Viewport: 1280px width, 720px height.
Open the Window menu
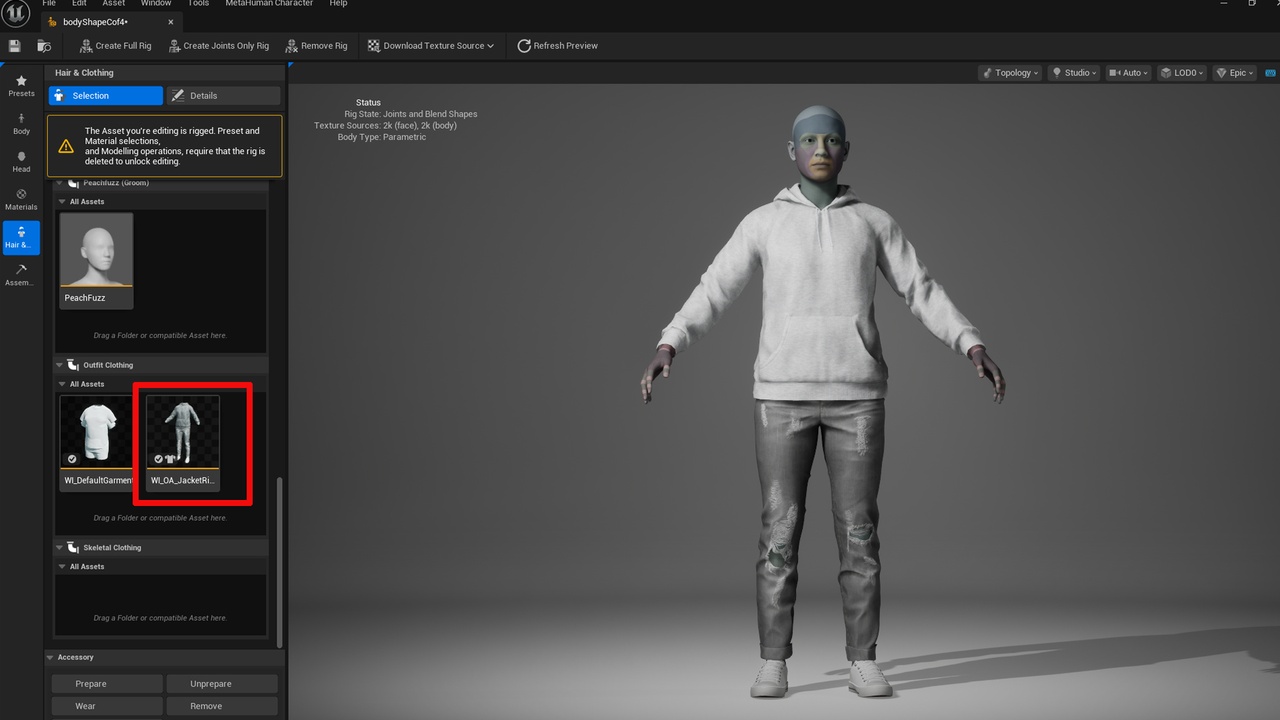(x=156, y=4)
